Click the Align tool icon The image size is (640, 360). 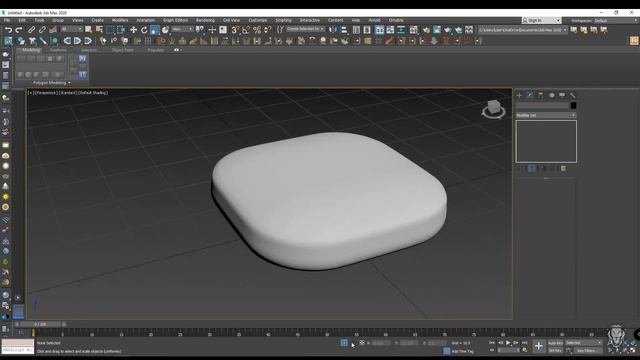(344, 30)
